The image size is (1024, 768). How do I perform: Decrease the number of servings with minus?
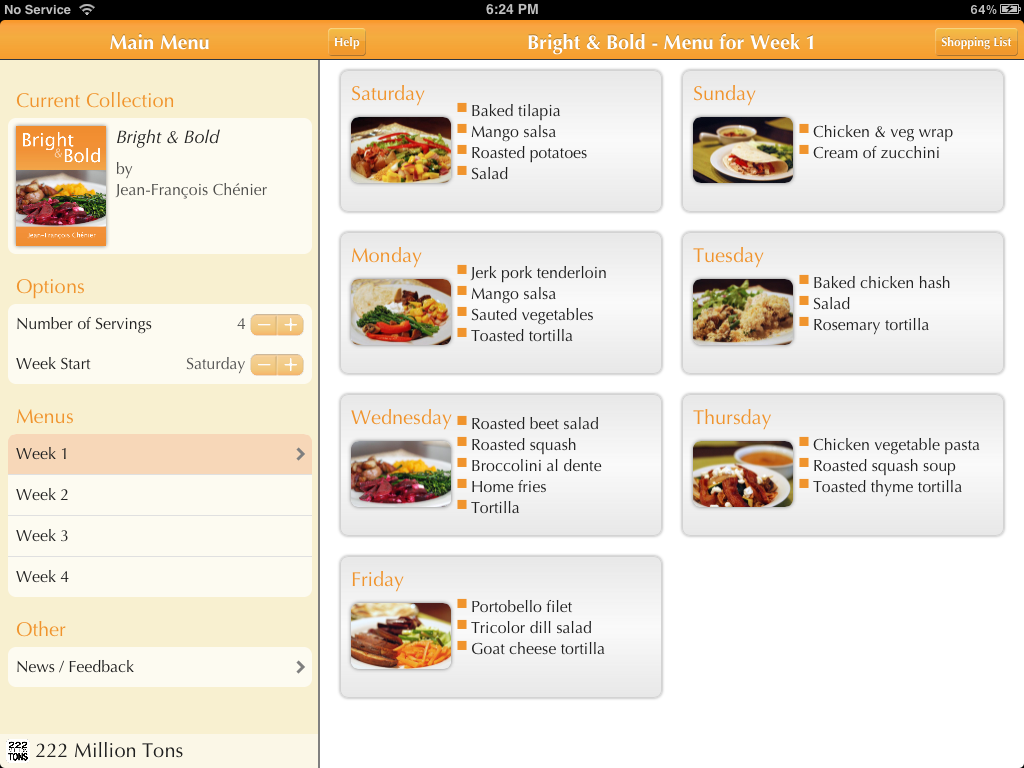click(x=264, y=325)
